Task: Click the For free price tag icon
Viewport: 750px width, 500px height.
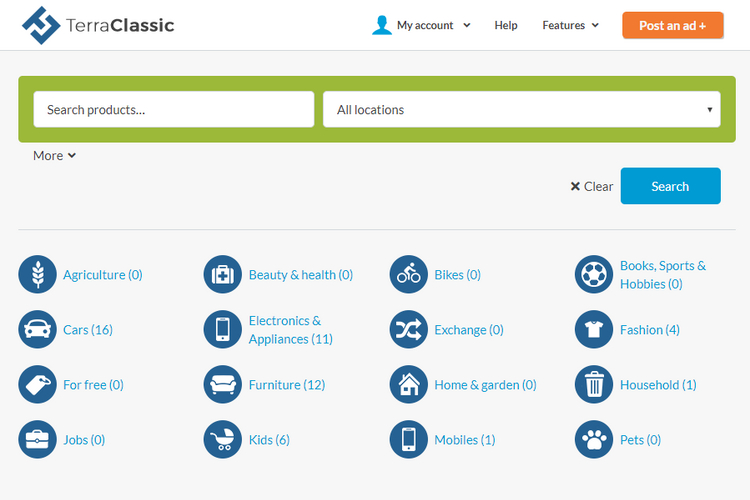Action: tap(37, 384)
